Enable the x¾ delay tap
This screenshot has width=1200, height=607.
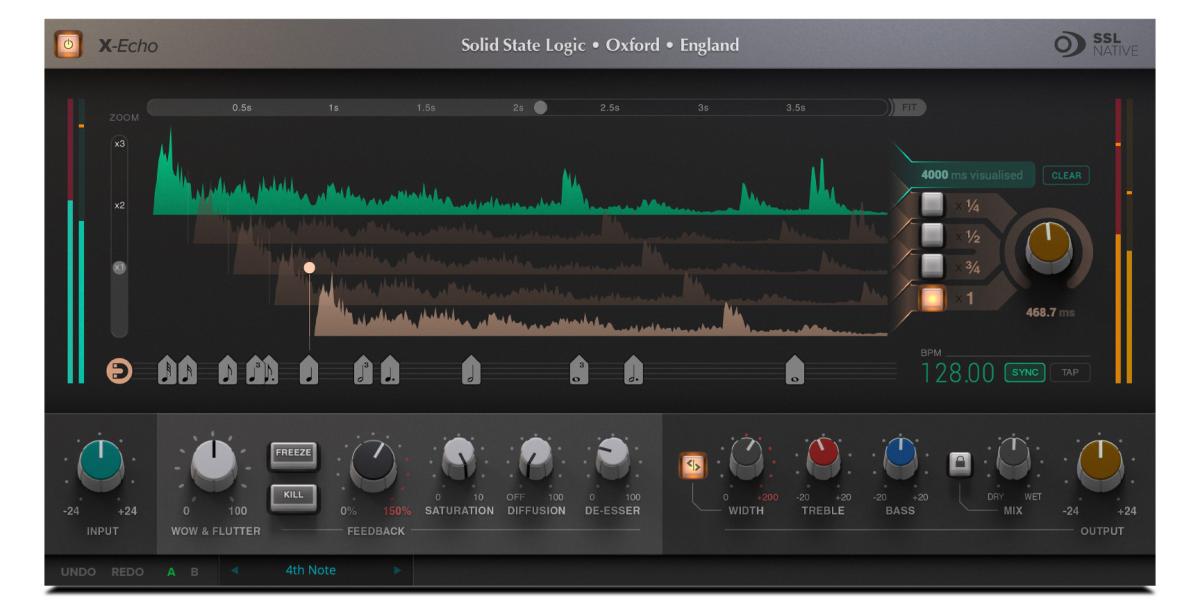[933, 266]
